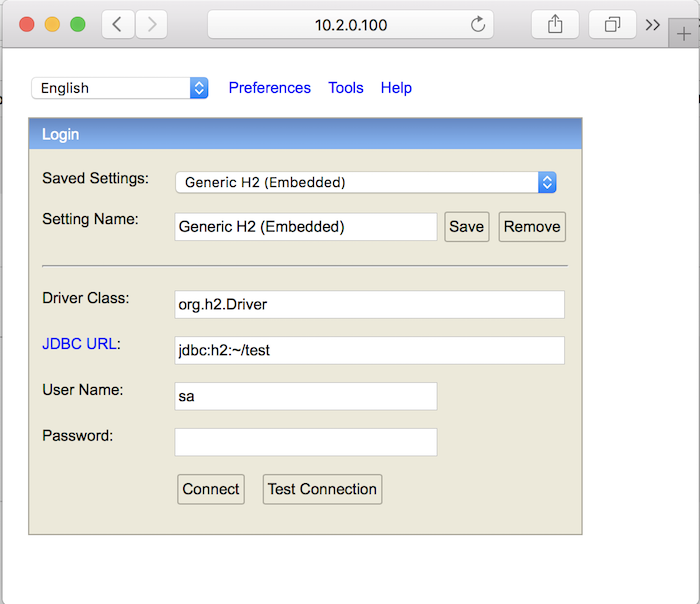
Task: Save the current setting
Action: (x=467, y=227)
